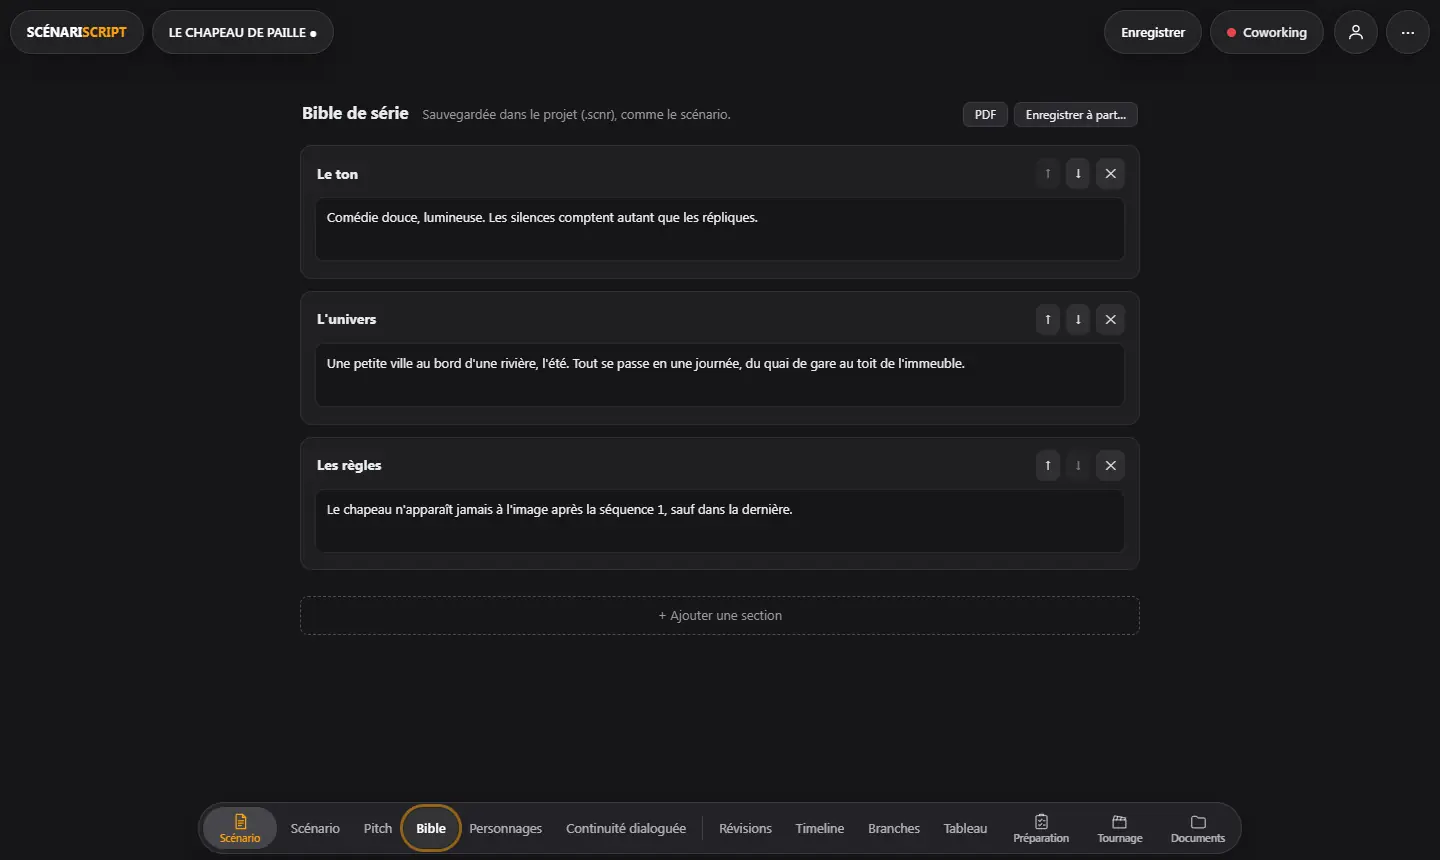Image resolution: width=1440 pixels, height=860 pixels.
Task: Select the Scénario mode icon
Action: [x=240, y=828]
